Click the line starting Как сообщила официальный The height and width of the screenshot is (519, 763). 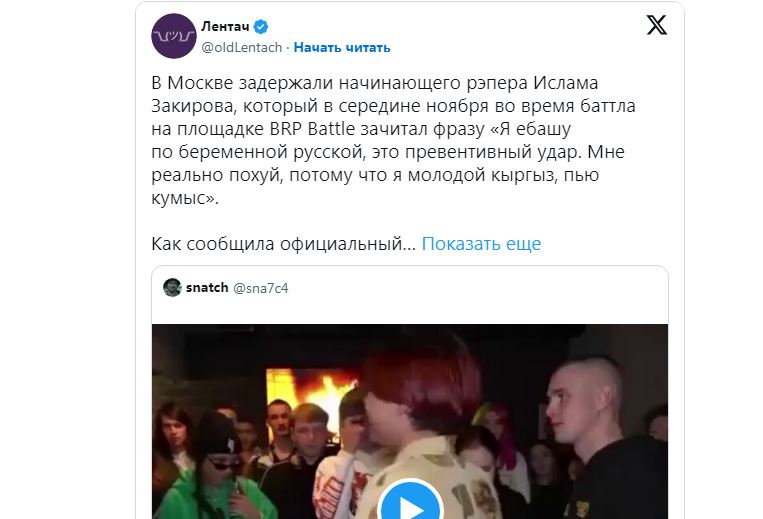pos(284,243)
